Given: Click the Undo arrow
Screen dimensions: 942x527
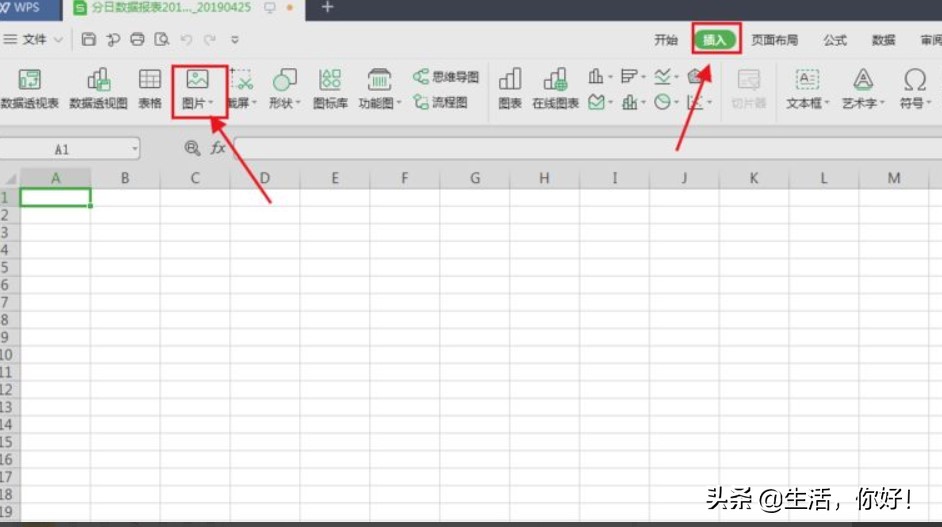Looking at the screenshot, I should (x=186, y=40).
